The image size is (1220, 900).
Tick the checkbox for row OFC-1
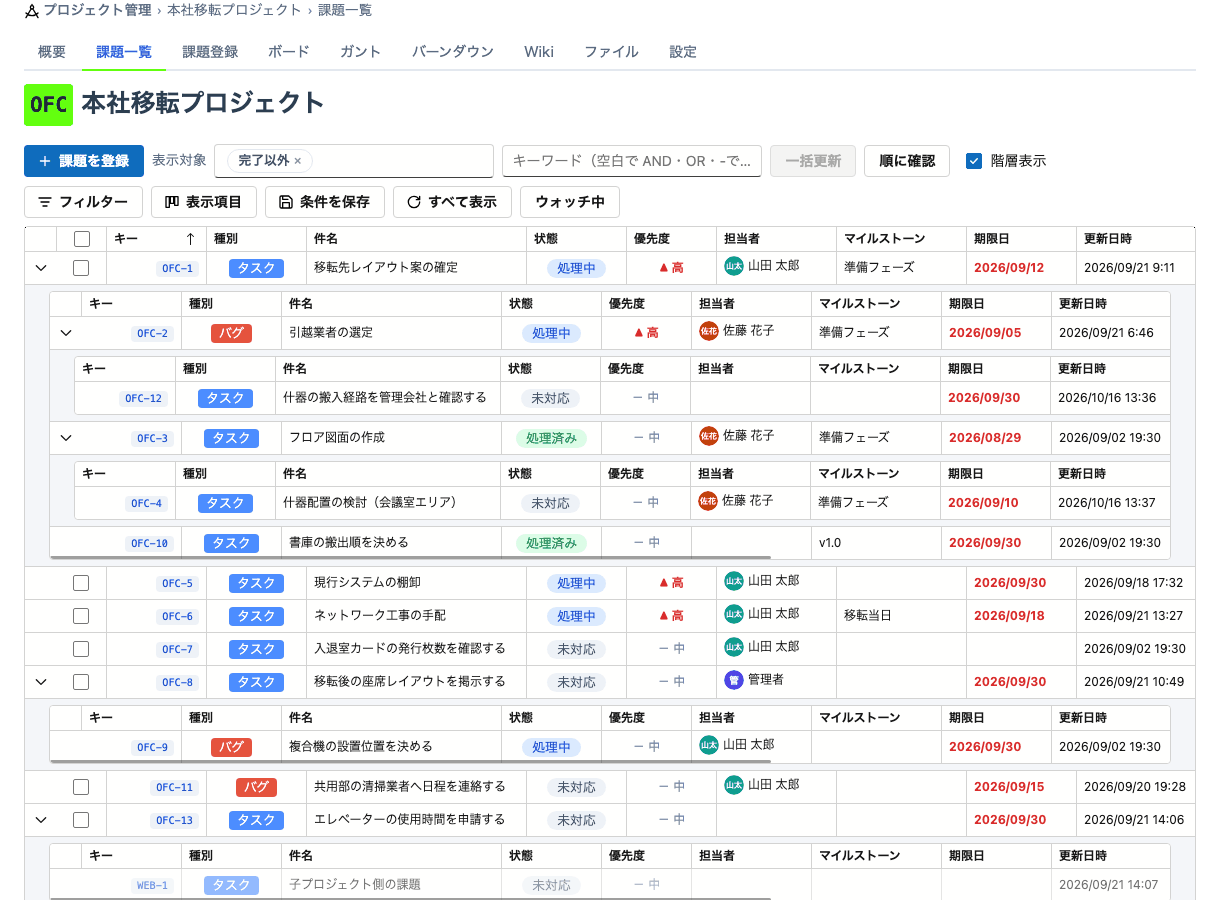tap(81, 268)
